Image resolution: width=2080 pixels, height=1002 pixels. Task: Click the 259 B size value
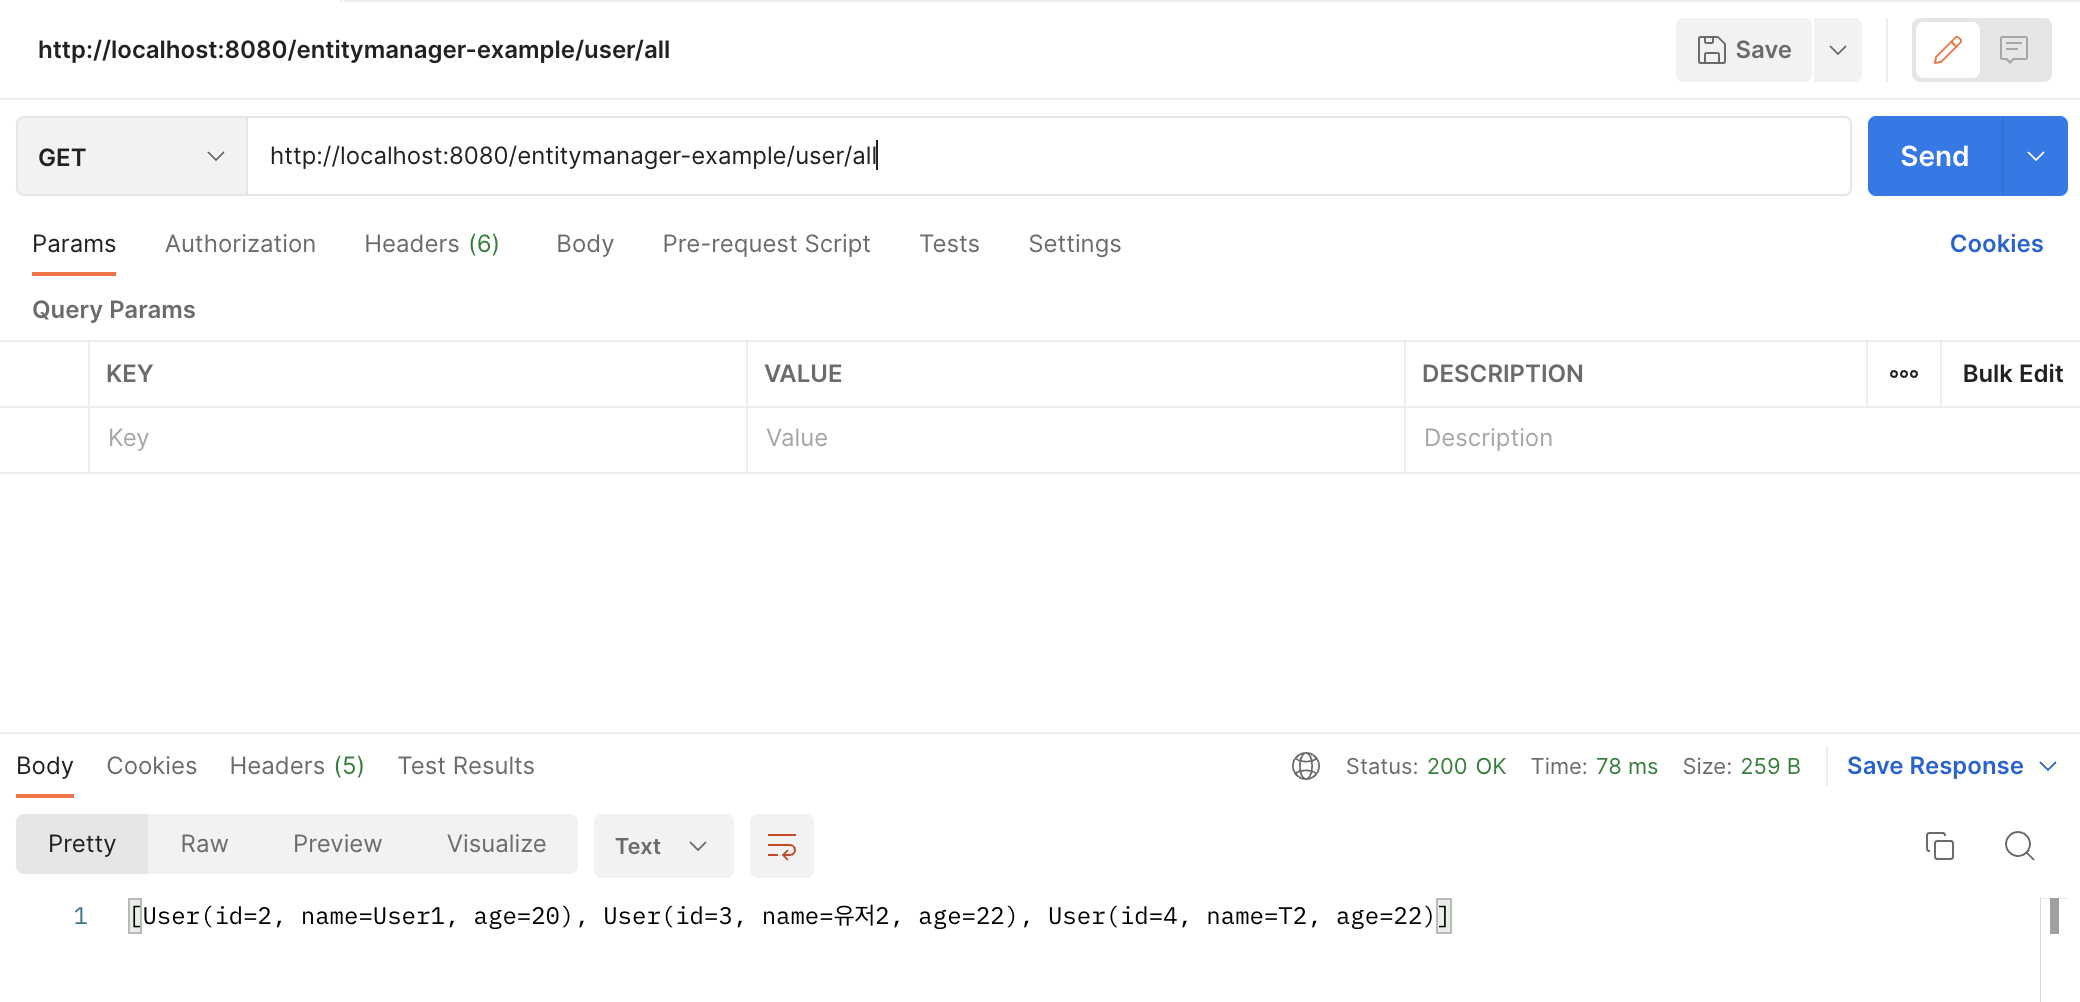coord(1770,766)
